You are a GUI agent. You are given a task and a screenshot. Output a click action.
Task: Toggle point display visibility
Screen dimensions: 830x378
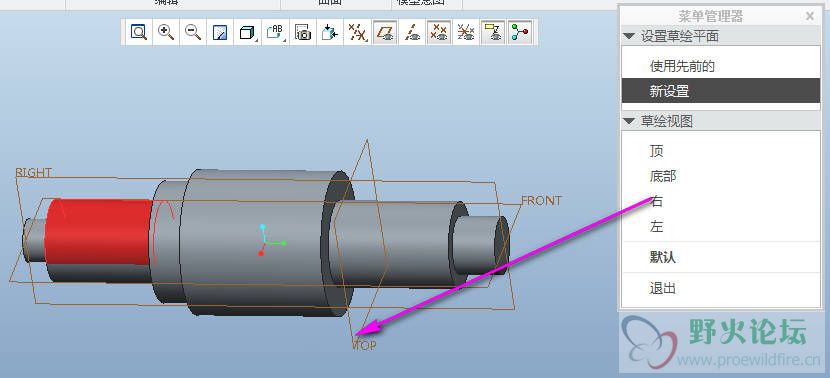click(x=439, y=33)
